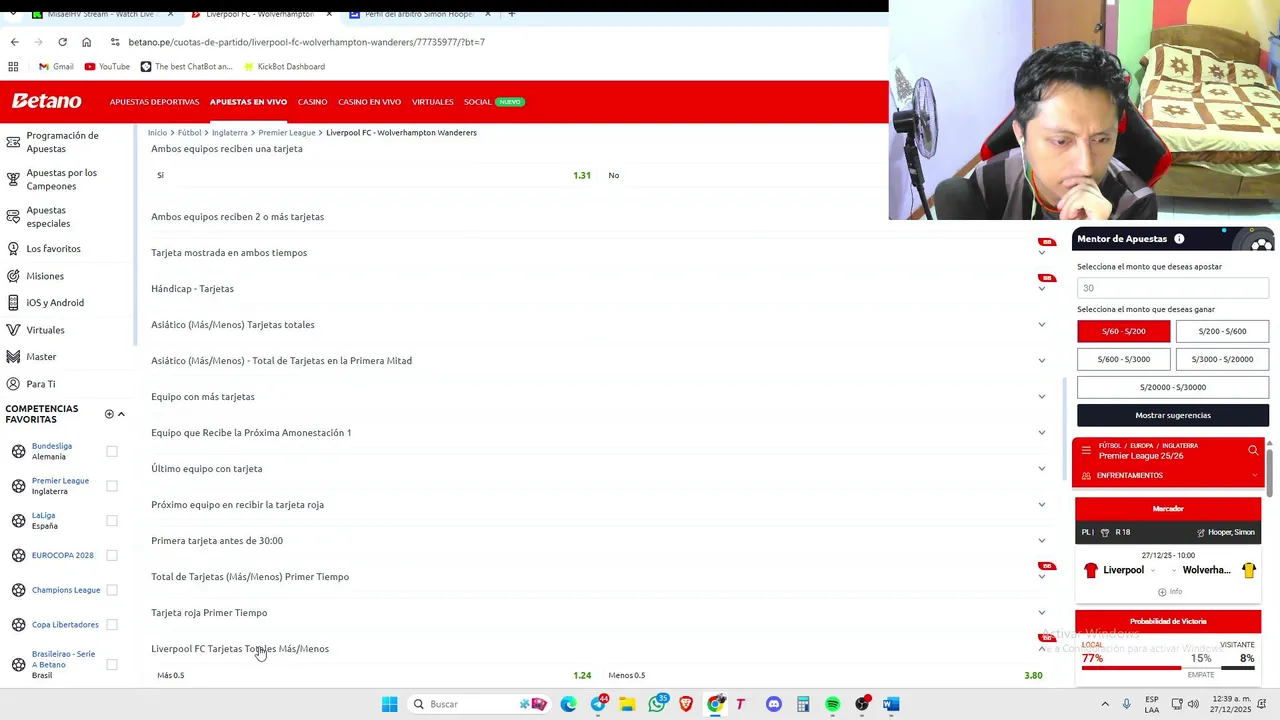Open the Casino menu
This screenshot has width=1280, height=720.
click(x=312, y=102)
